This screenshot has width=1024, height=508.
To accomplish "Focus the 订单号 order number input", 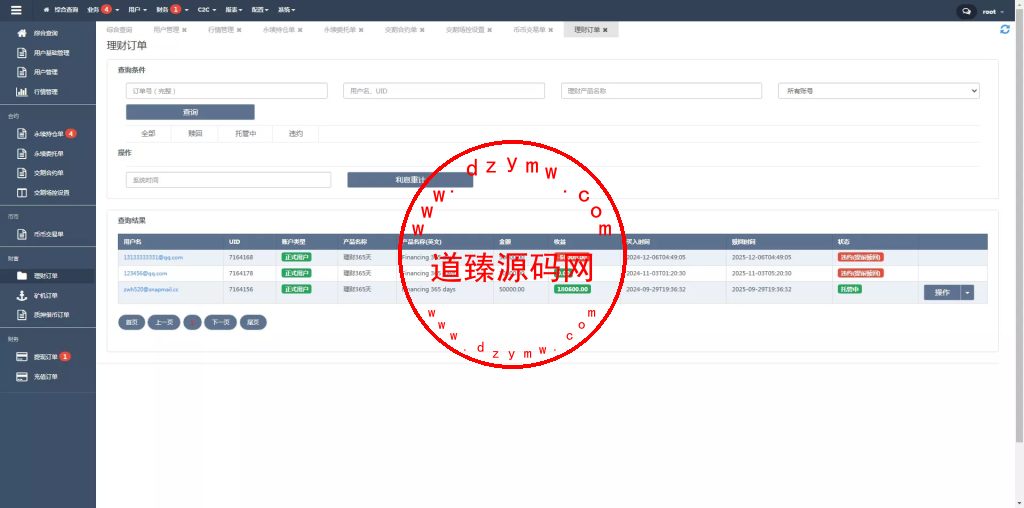I will (227, 91).
